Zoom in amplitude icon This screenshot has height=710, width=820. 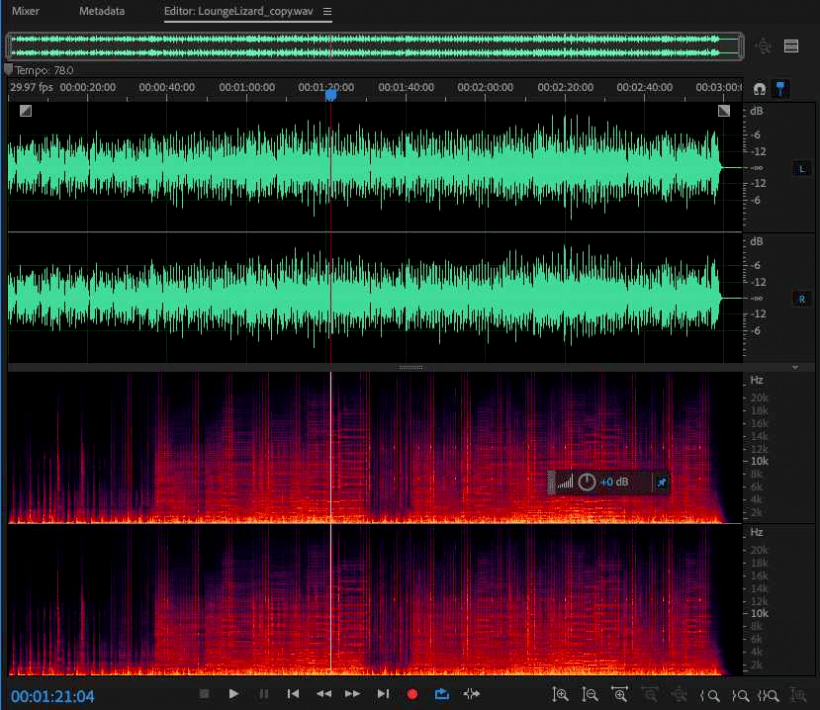pos(560,695)
